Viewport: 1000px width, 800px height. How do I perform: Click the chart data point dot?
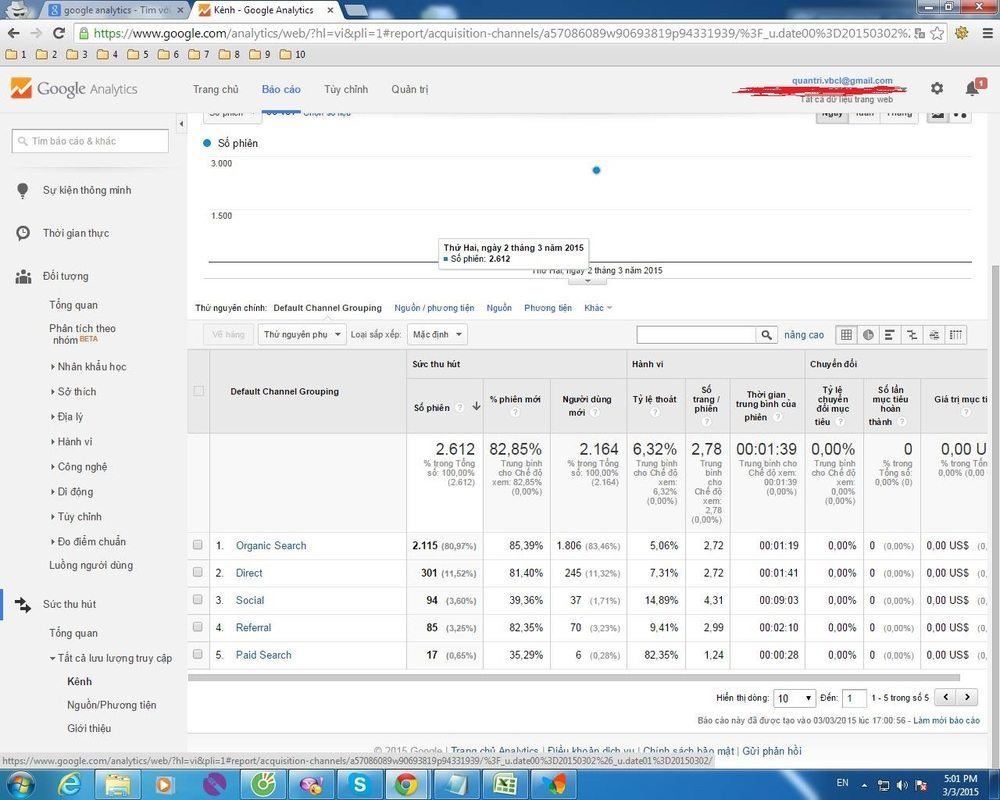coord(596,170)
